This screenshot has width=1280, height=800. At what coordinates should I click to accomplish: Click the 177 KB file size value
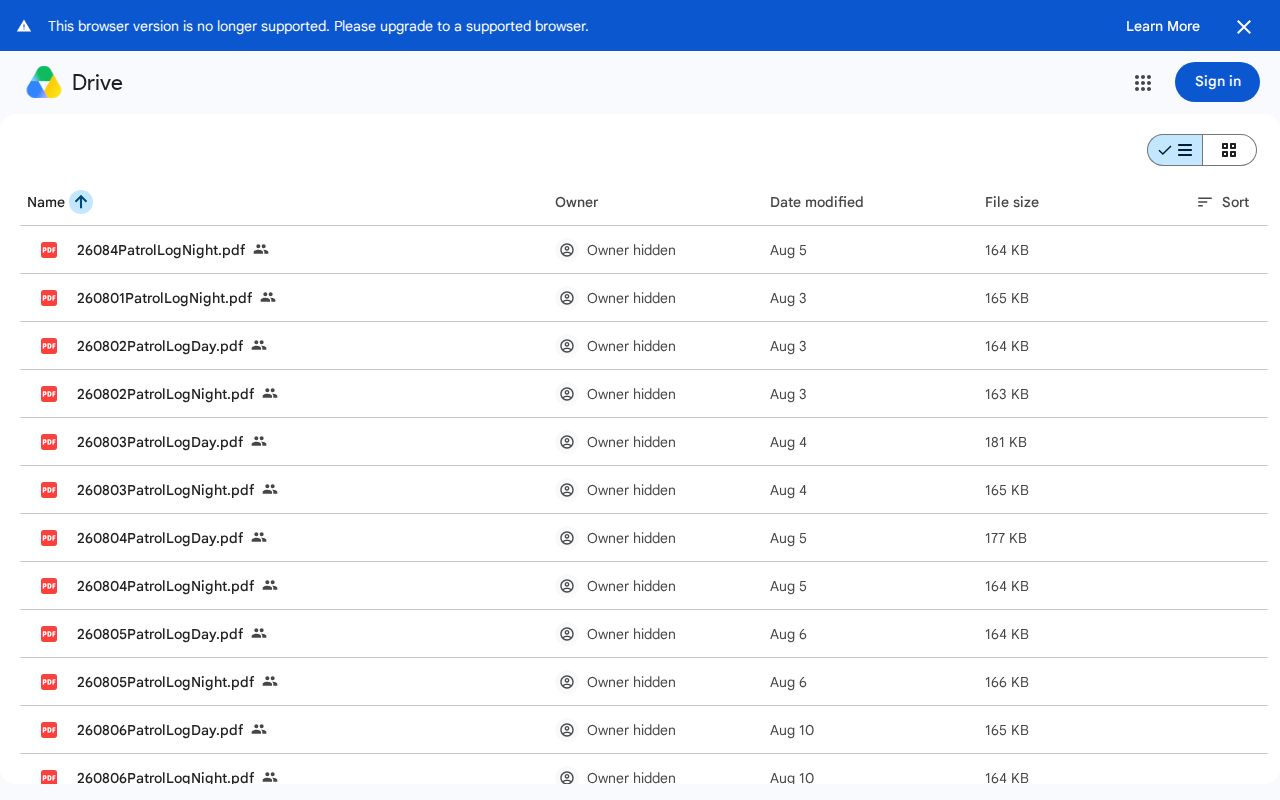pos(1006,538)
